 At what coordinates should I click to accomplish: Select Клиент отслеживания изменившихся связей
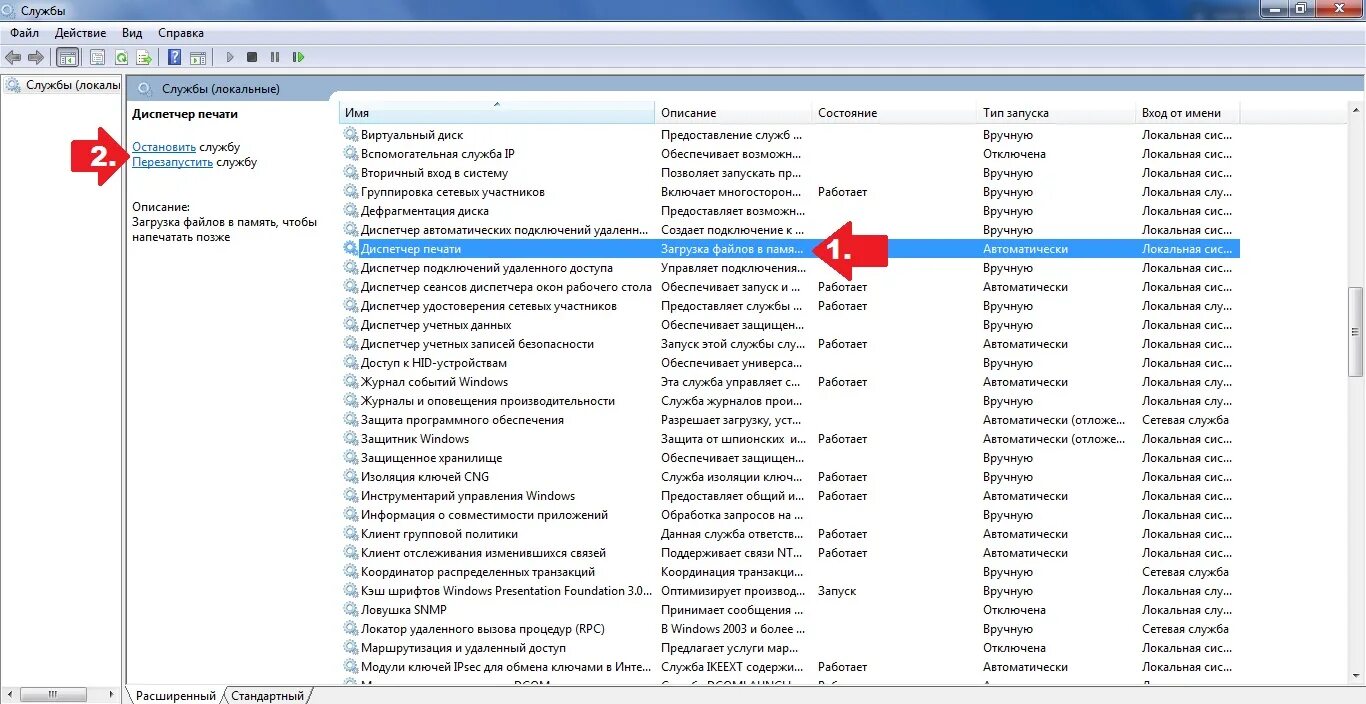tap(483, 553)
